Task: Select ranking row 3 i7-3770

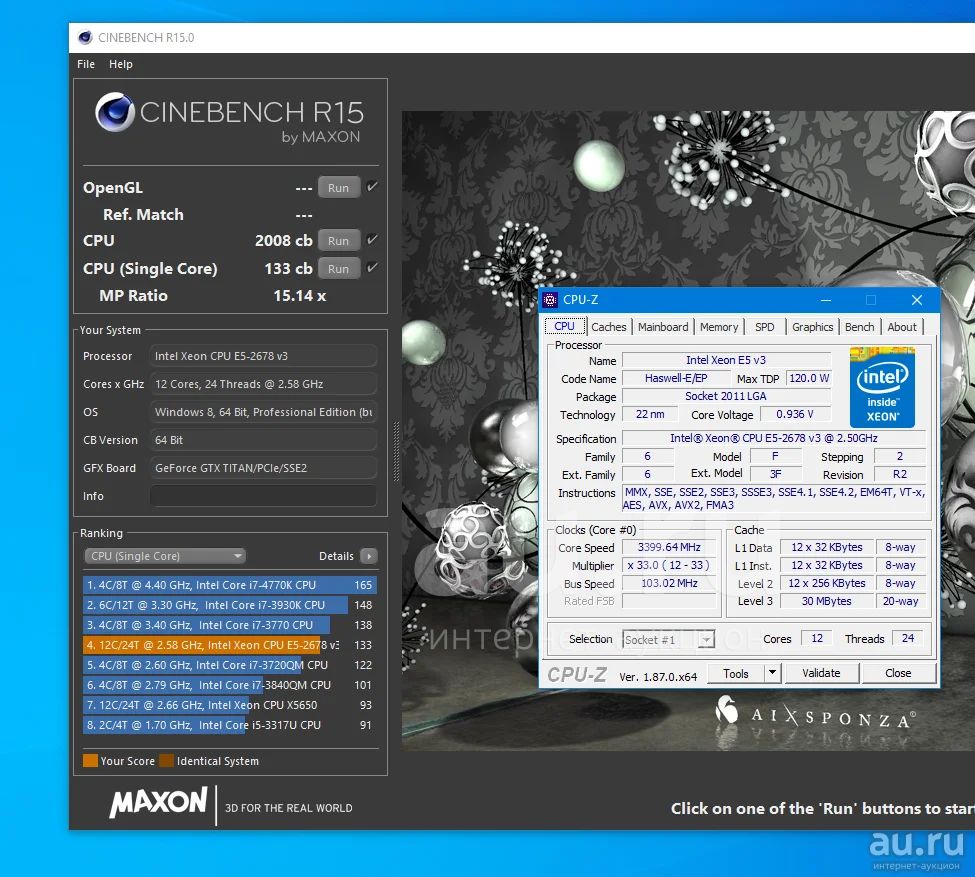Action: tap(230, 624)
